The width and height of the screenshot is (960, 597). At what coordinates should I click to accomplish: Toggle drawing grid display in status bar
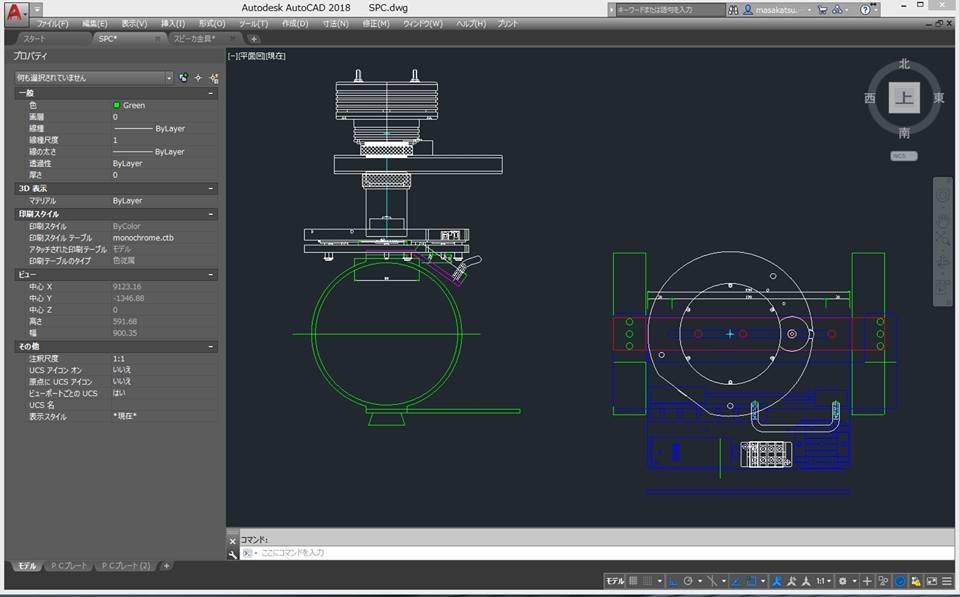coord(633,581)
